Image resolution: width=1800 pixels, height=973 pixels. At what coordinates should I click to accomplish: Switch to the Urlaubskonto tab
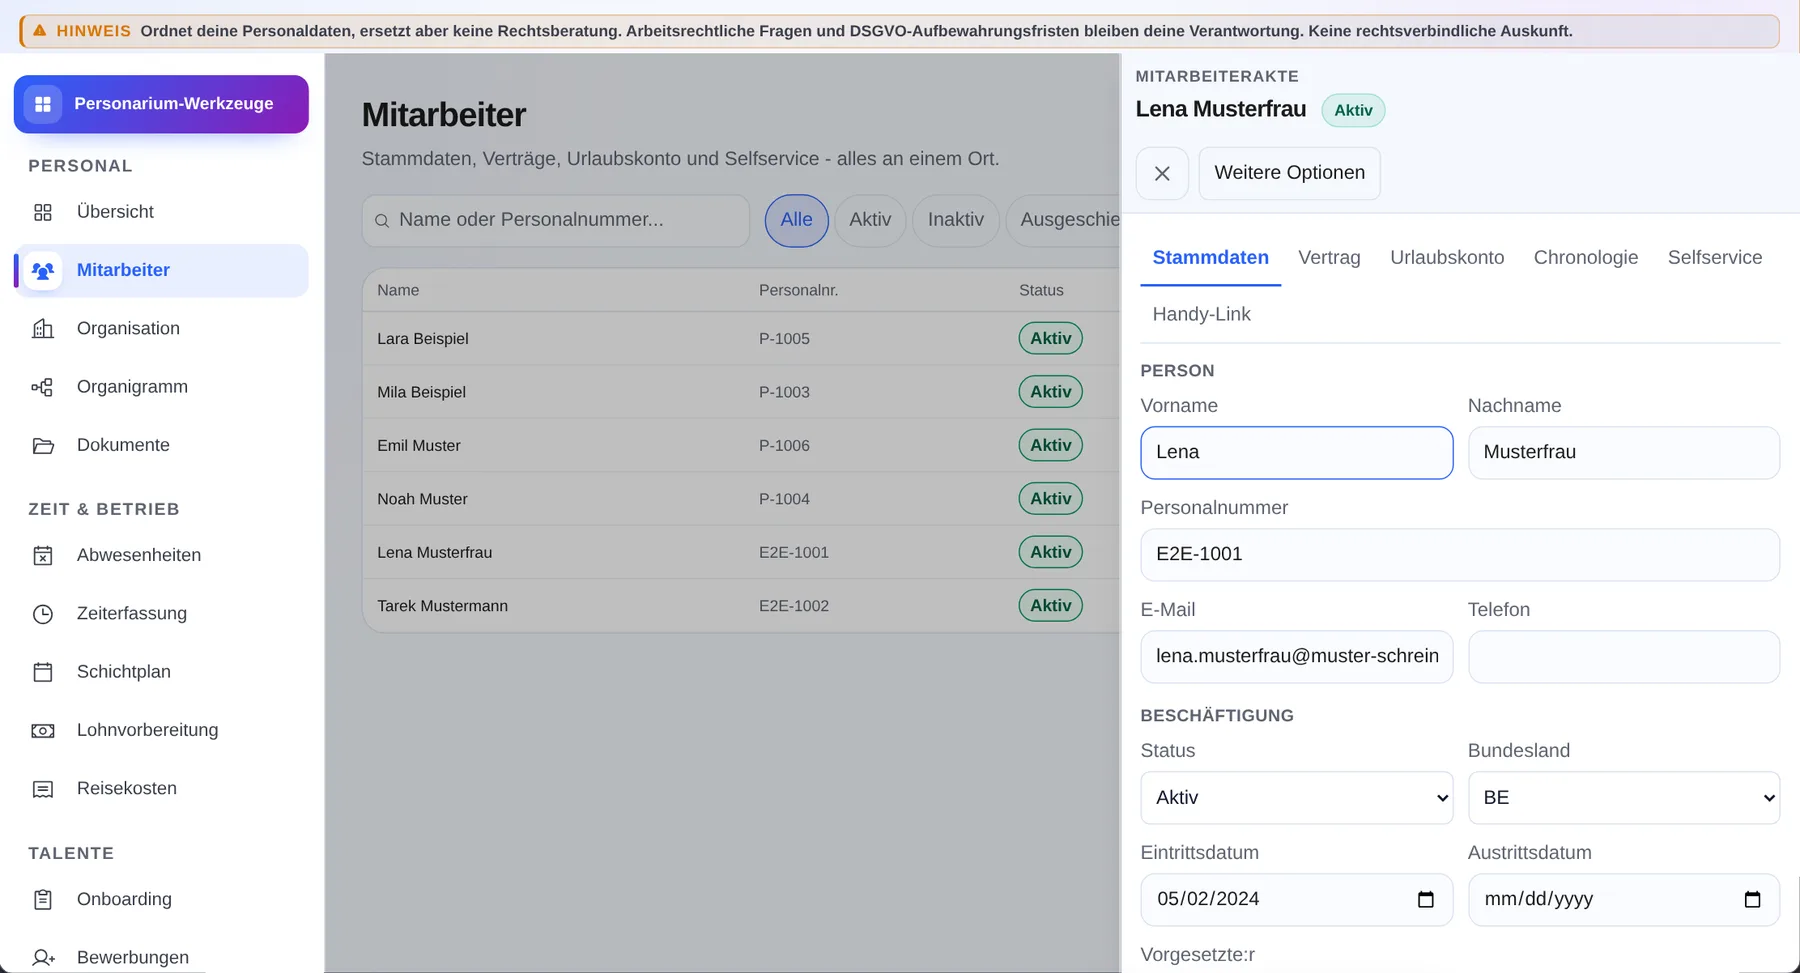click(1447, 257)
